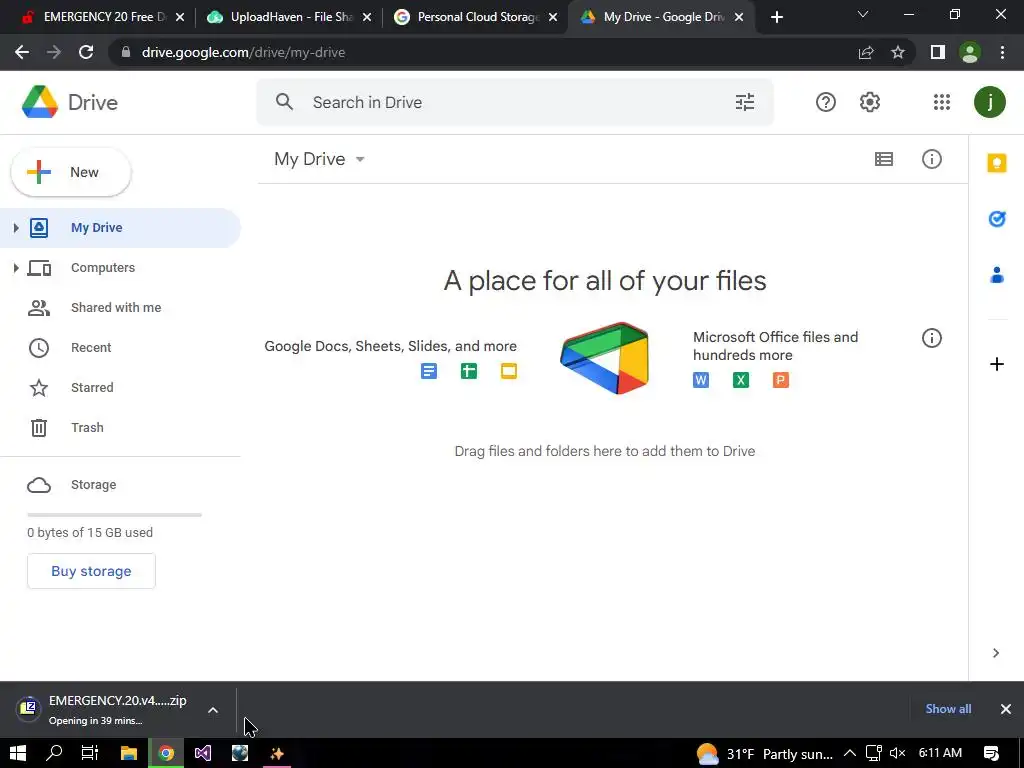Click the Google Docs icon
Screen dimensions: 1024x768
429,371
